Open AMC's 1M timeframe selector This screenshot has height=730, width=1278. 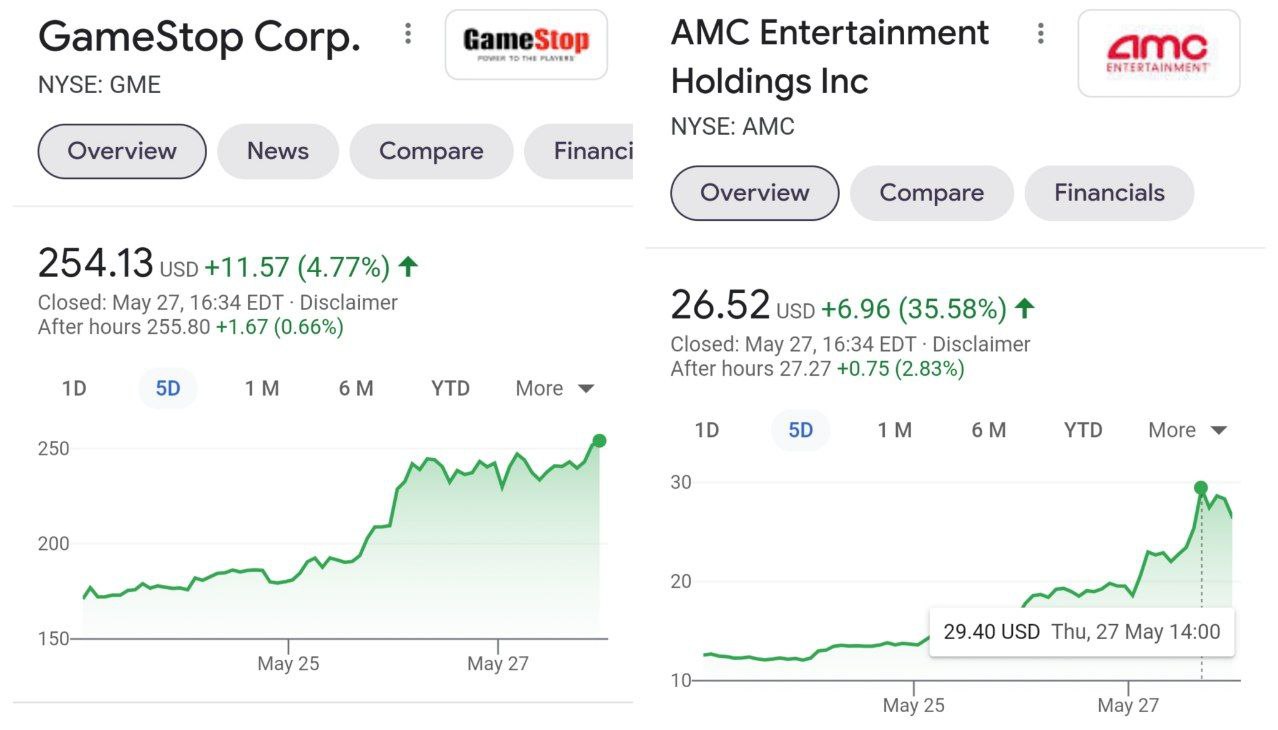coord(895,430)
